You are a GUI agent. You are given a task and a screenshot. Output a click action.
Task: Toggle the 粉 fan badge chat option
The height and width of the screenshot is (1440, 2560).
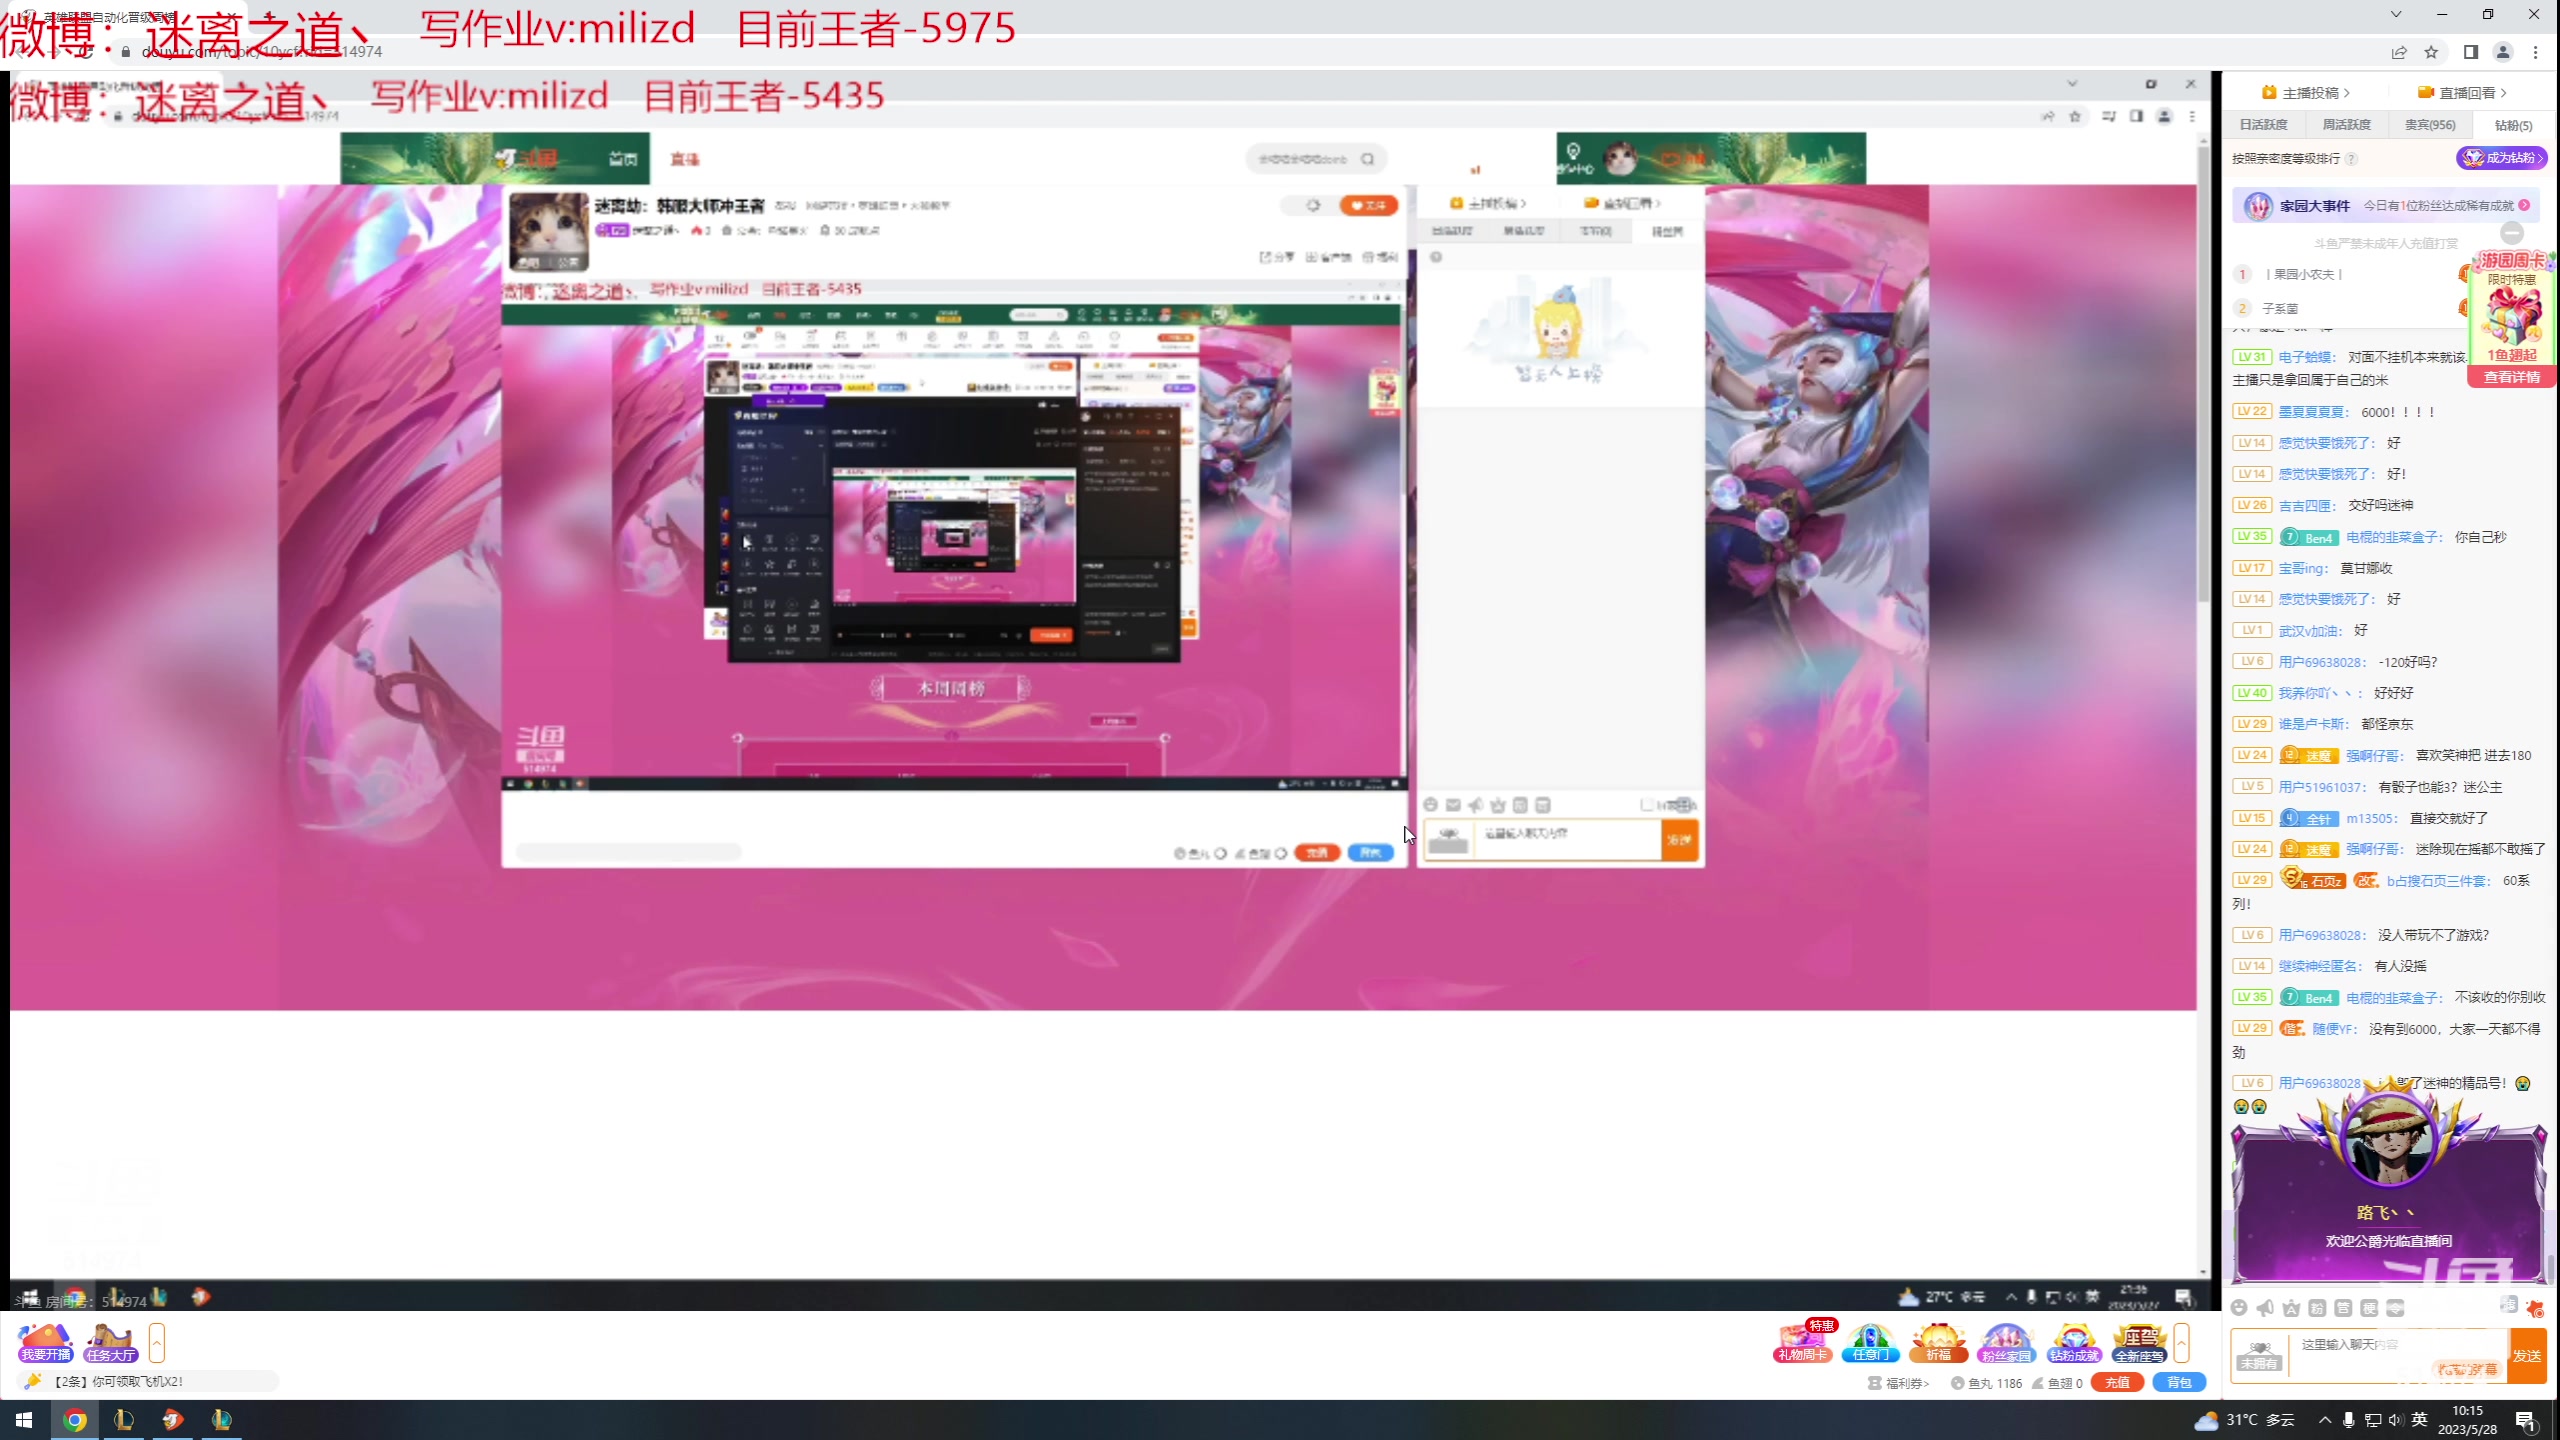point(2317,1308)
